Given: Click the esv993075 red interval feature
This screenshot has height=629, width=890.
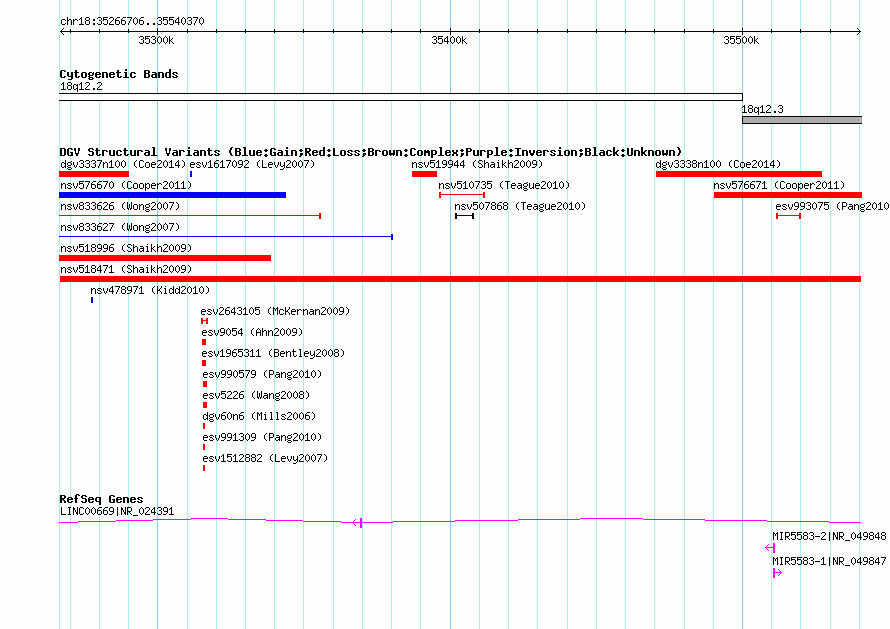Looking at the screenshot, I should (x=788, y=216).
